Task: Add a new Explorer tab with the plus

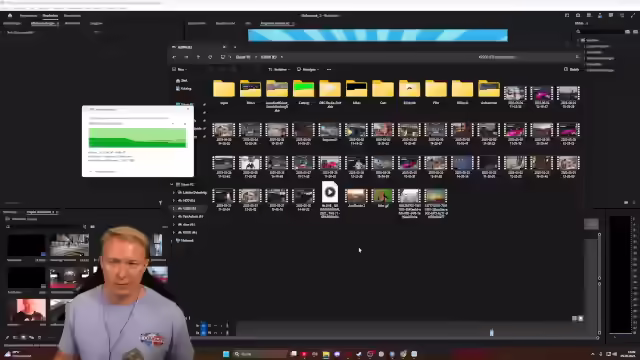Action: pos(235,47)
